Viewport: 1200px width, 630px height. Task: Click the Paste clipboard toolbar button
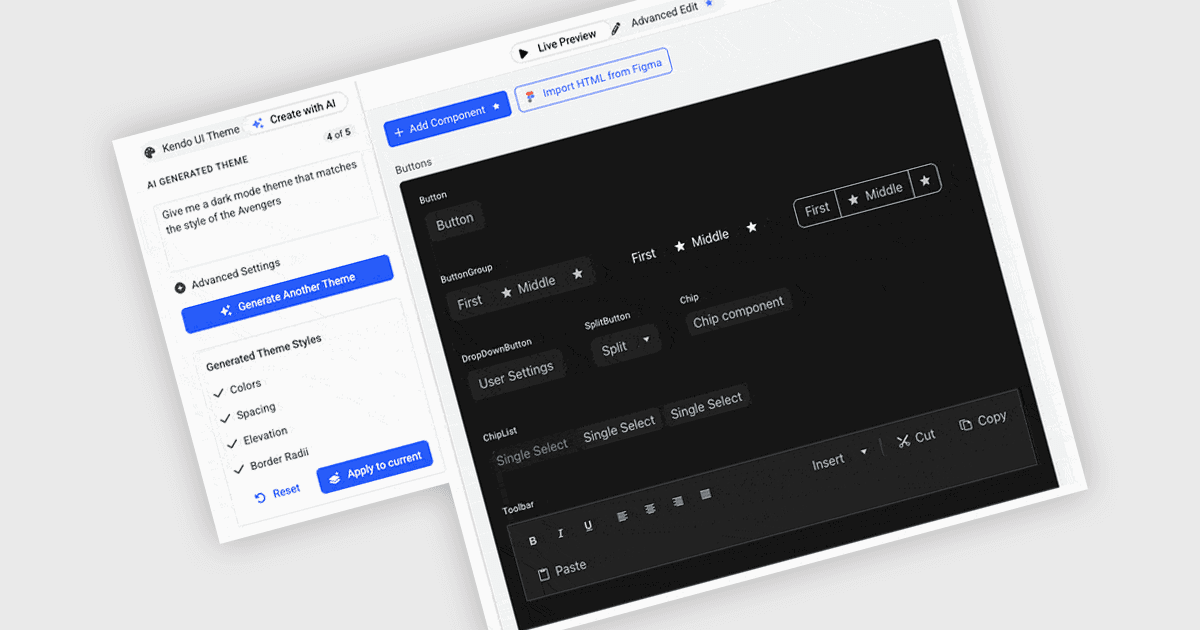[x=561, y=570]
